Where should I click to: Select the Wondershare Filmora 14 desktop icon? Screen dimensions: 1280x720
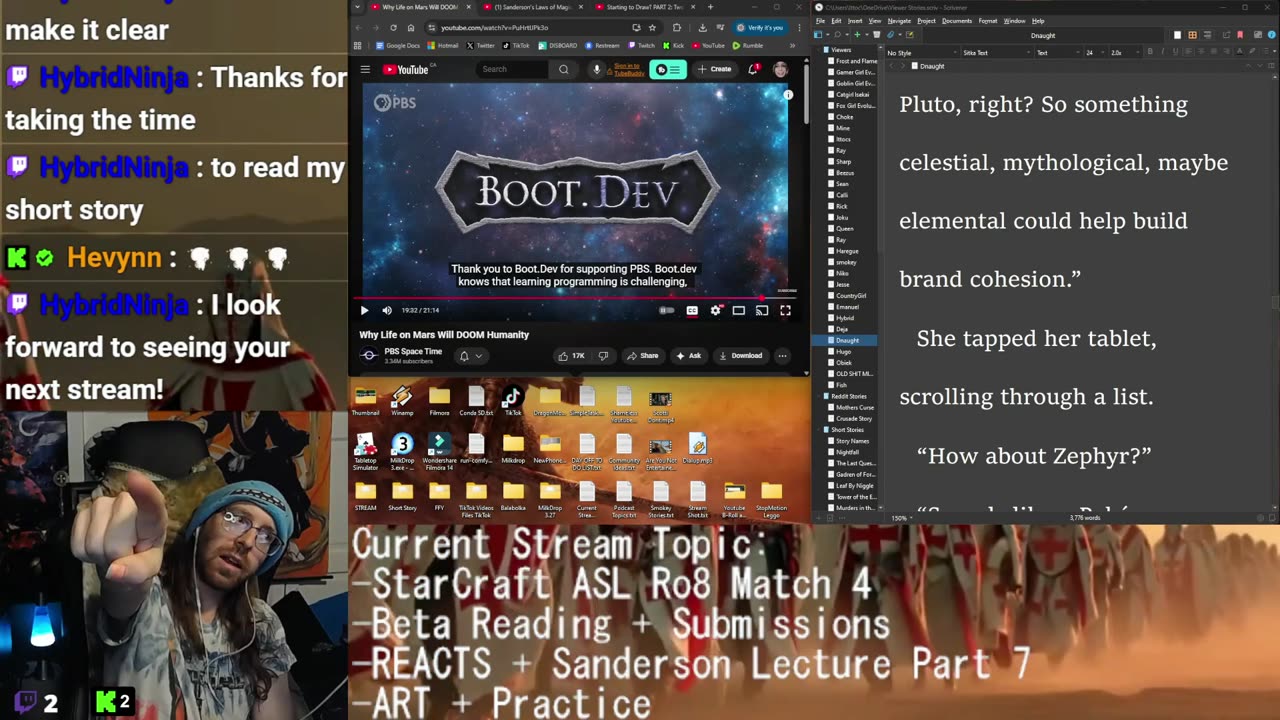coord(439,452)
